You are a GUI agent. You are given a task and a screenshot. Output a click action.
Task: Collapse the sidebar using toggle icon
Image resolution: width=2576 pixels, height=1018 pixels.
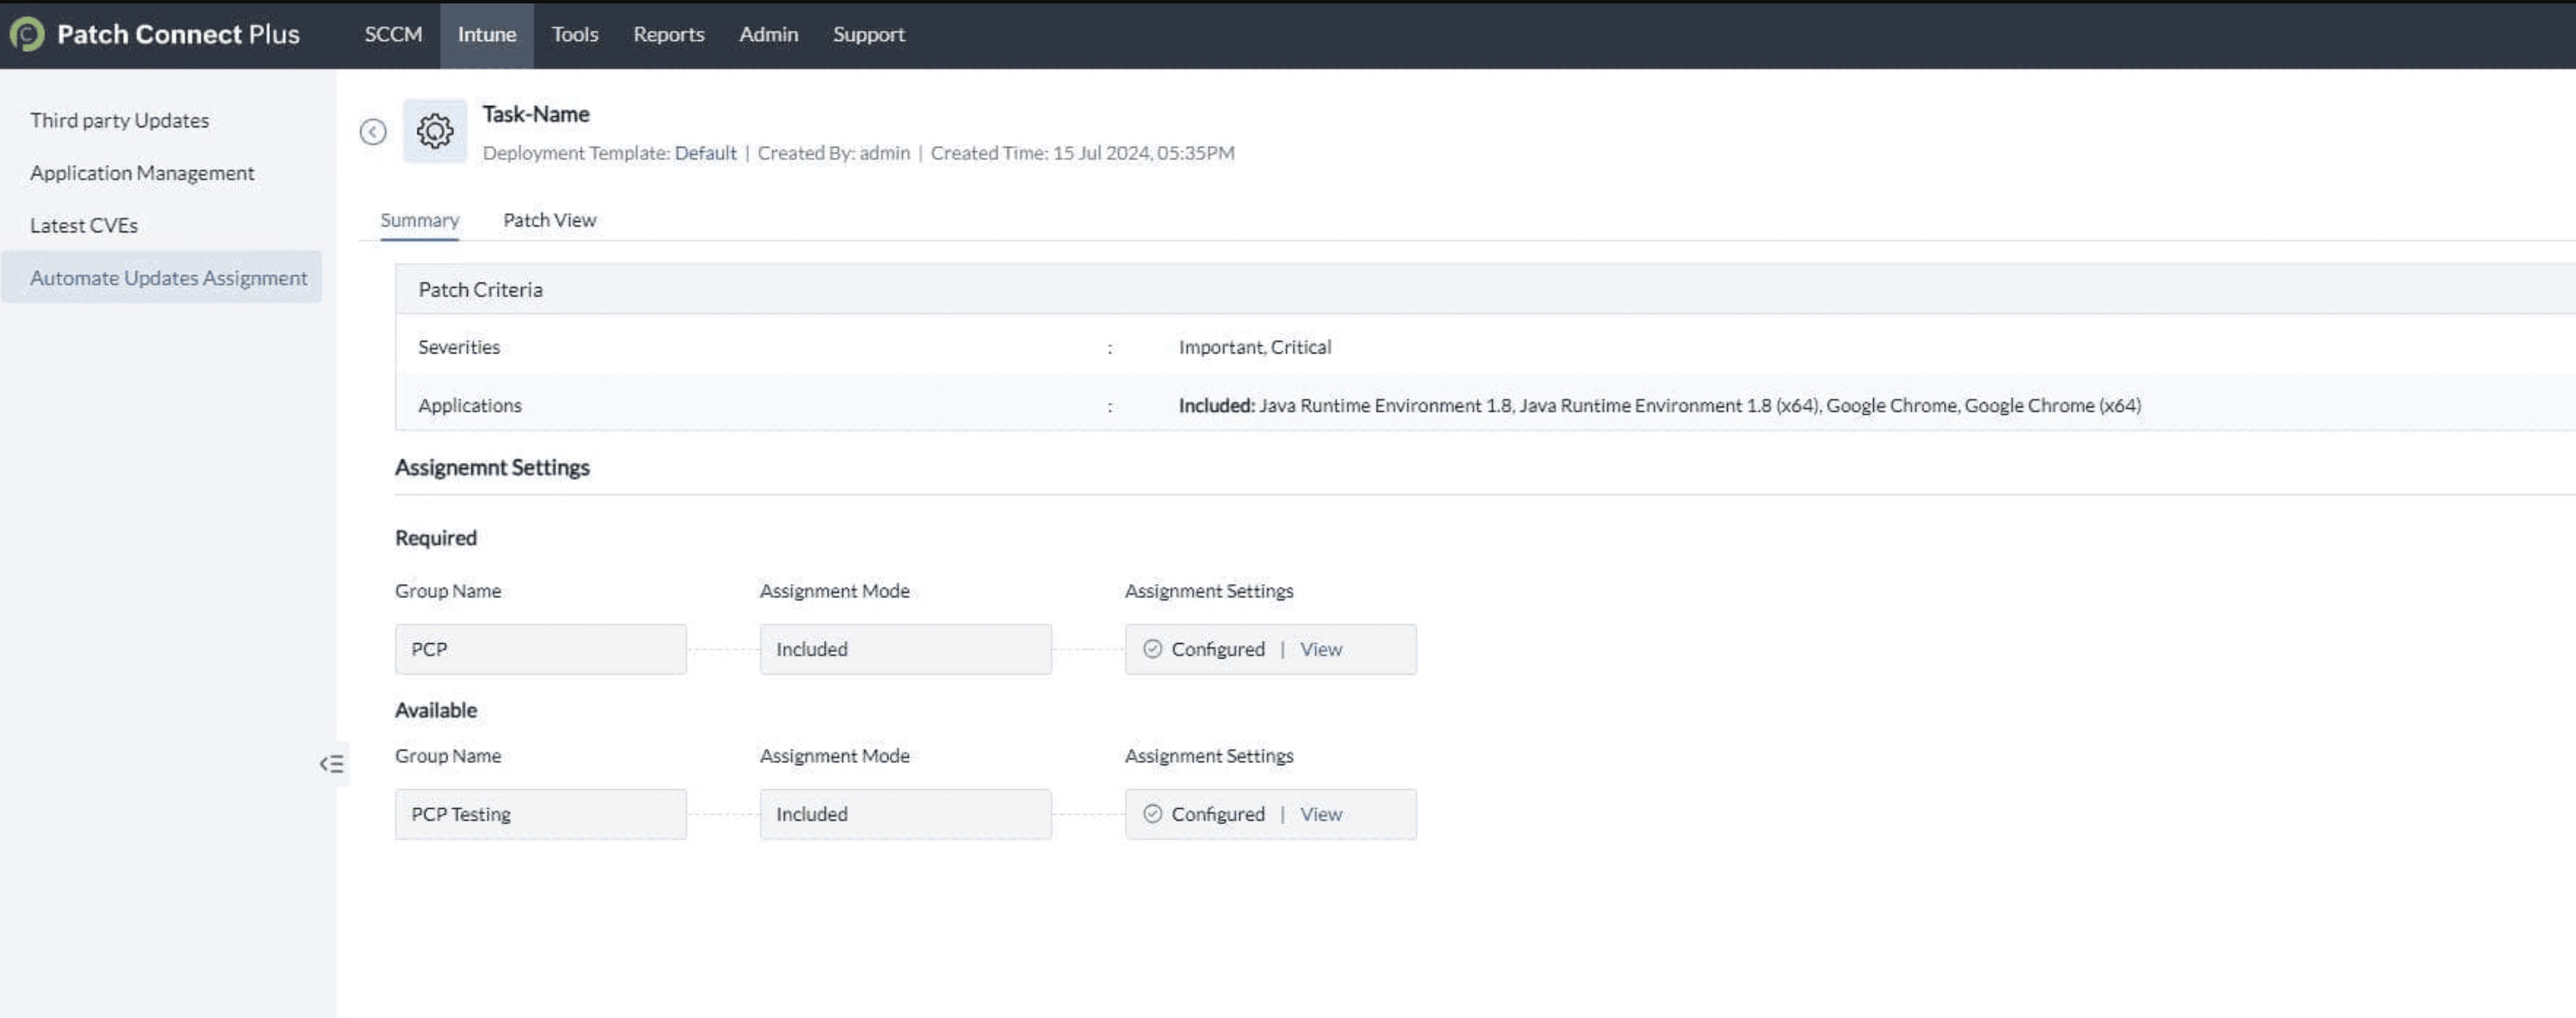(x=332, y=764)
